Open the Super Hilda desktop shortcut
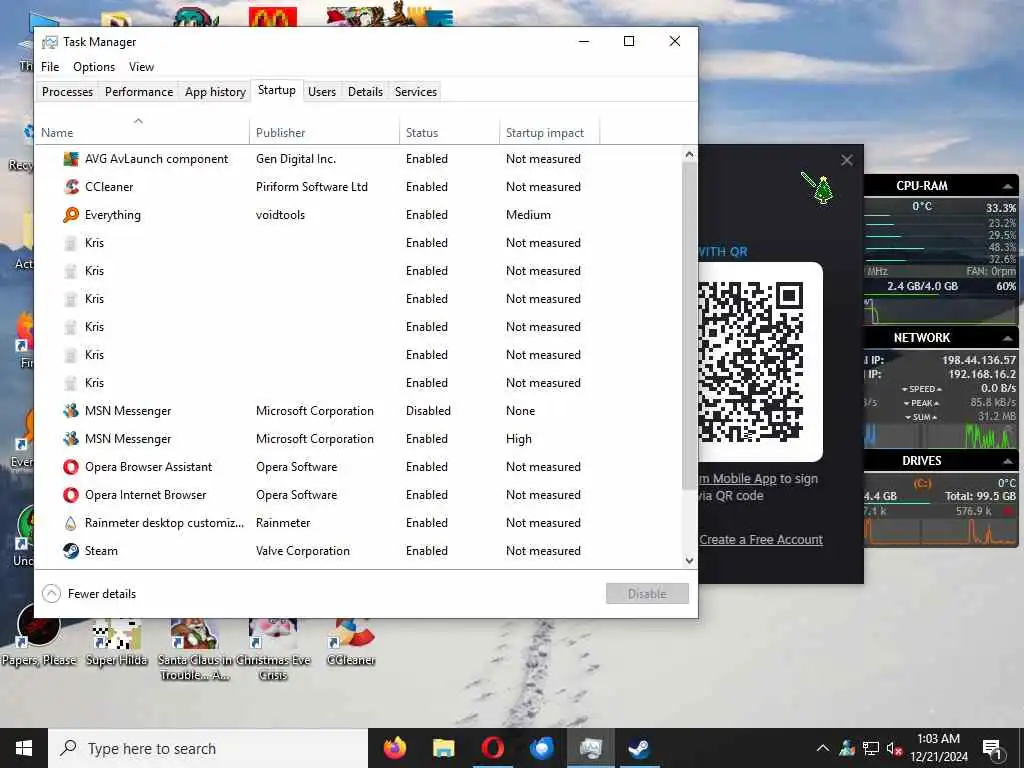The image size is (1024, 768). [116, 641]
